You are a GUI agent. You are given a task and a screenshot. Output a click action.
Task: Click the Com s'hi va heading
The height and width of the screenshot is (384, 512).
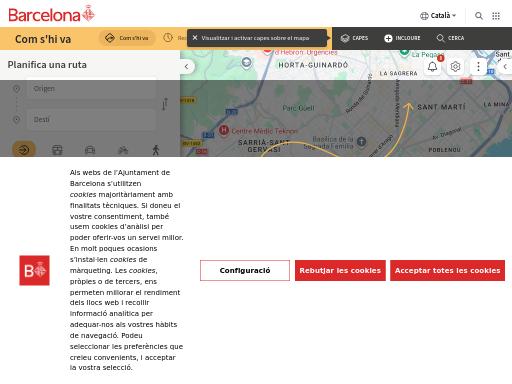[43, 39]
